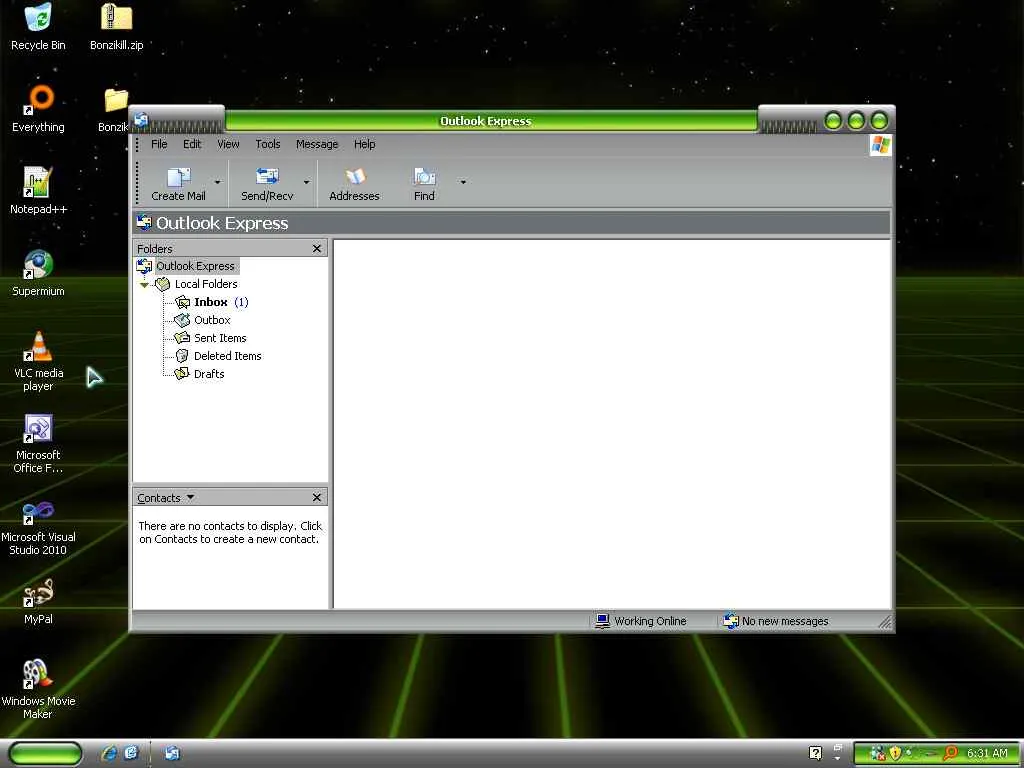Select the Notepad++ desktop shortcut
Screen dimensions: 1024x768
pos(38,191)
